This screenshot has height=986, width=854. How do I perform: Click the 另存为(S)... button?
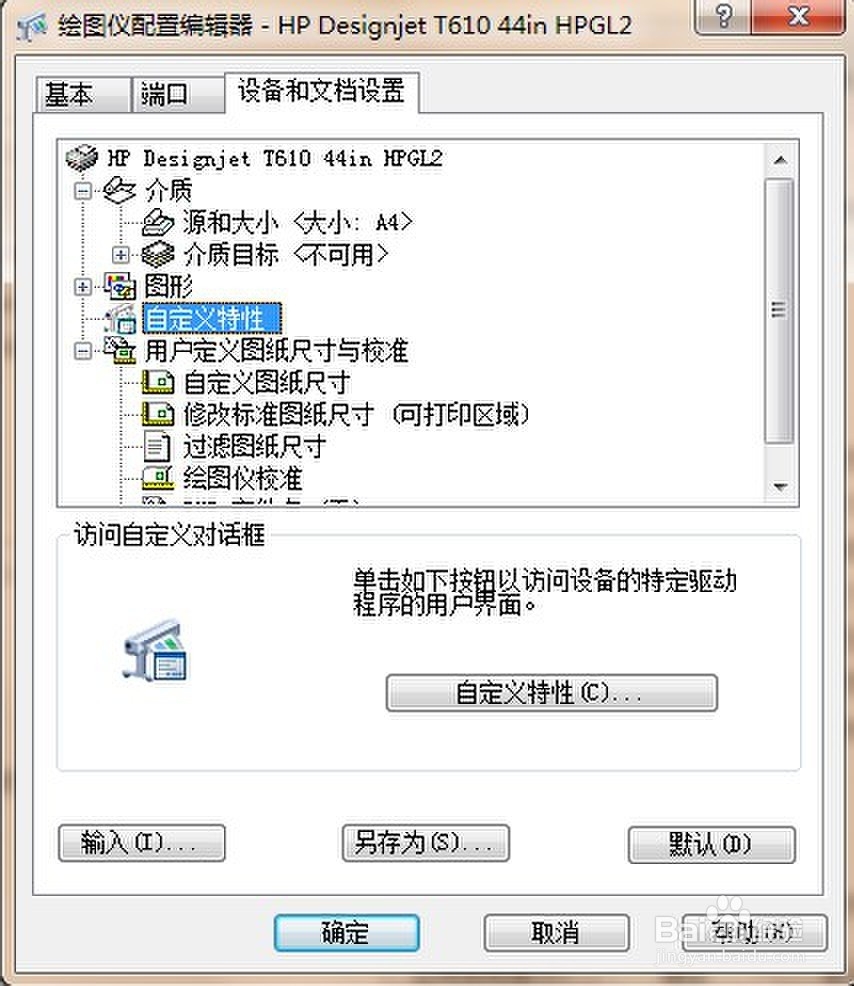pyautogui.click(x=426, y=843)
